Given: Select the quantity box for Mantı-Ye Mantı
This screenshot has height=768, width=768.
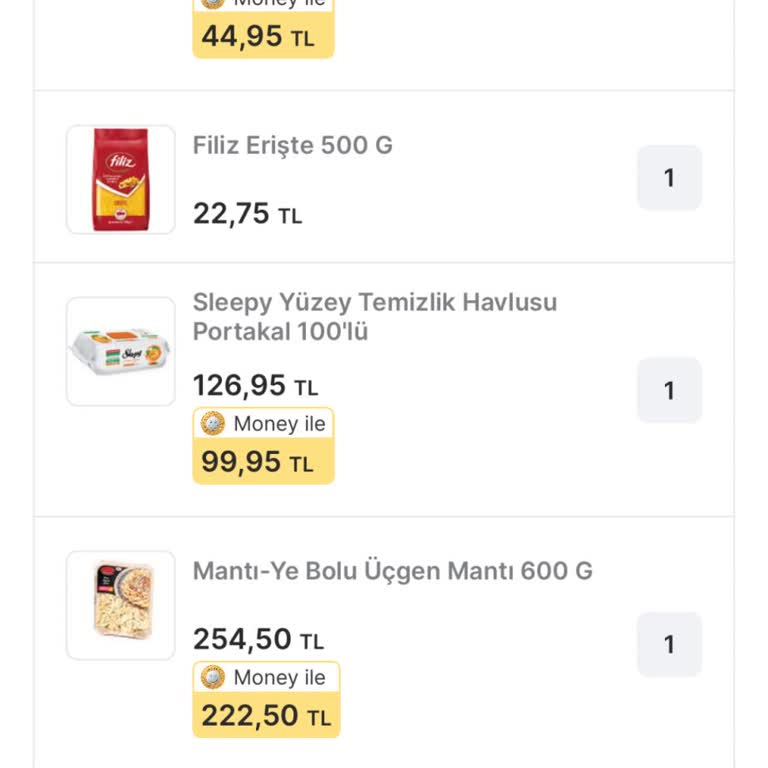Looking at the screenshot, I should (x=669, y=644).
